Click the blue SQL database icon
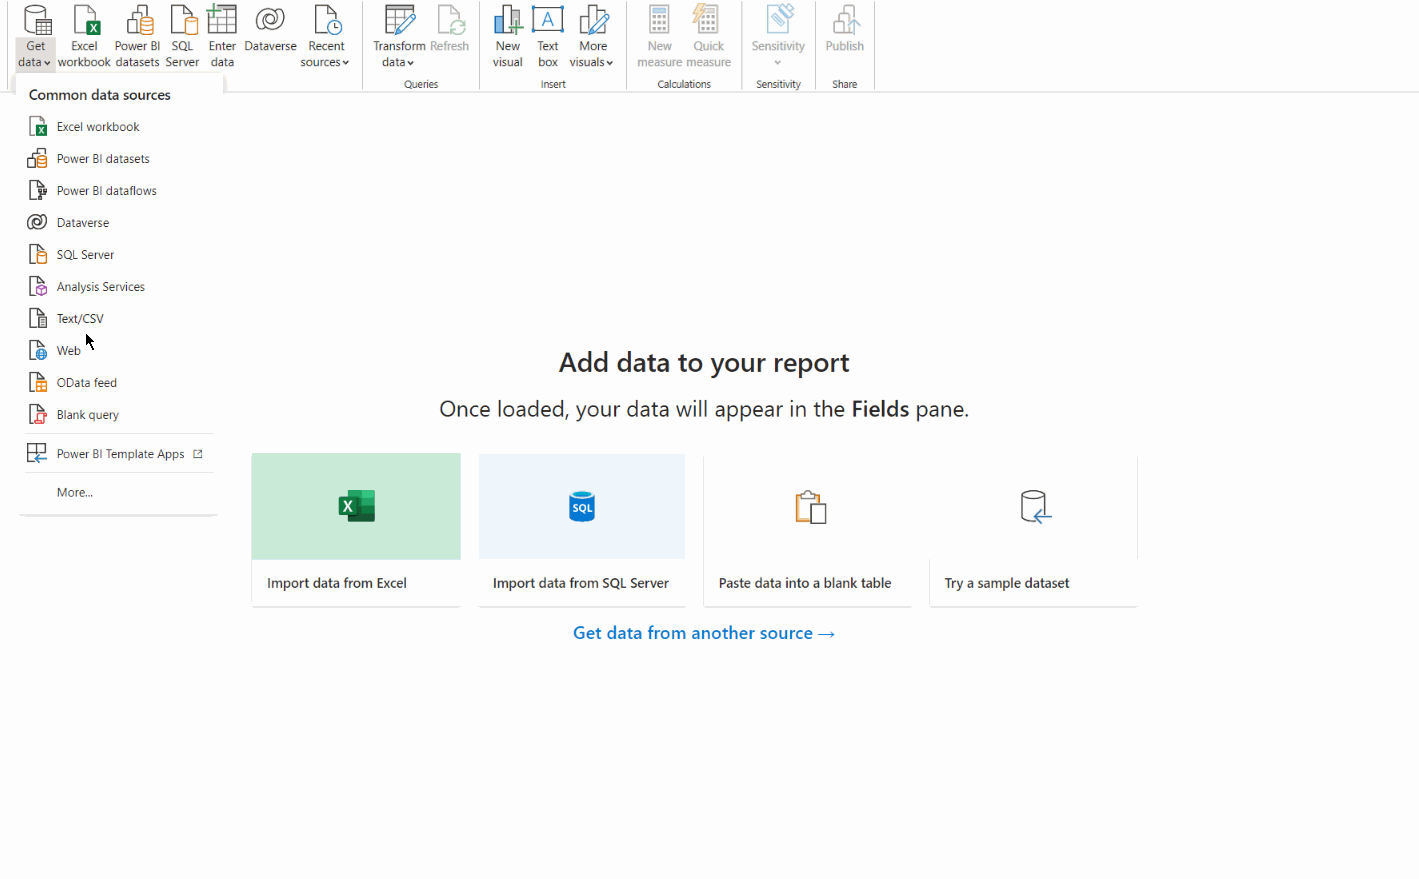The image size is (1419, 879). [582, 507]
